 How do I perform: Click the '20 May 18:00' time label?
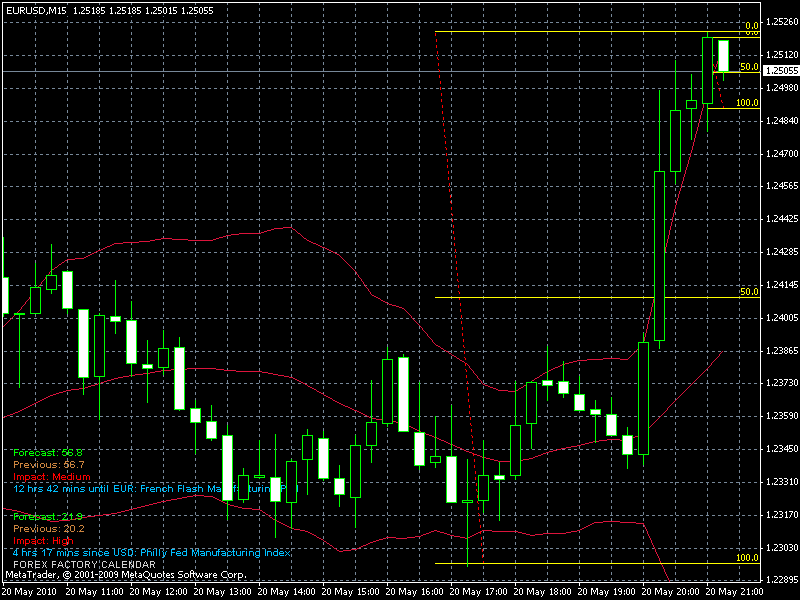click(x=542, y=592)
